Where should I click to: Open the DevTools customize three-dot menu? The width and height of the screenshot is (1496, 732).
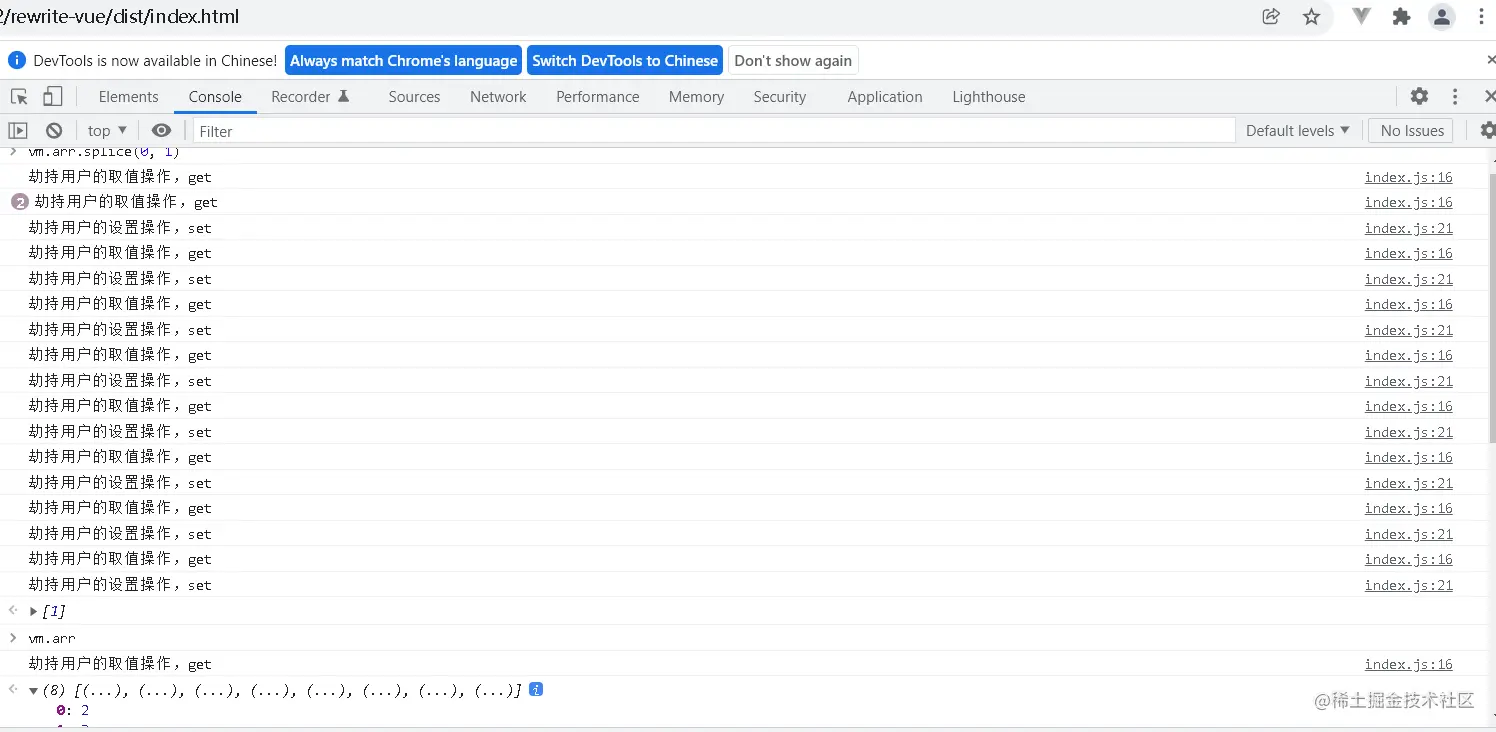1455,96
